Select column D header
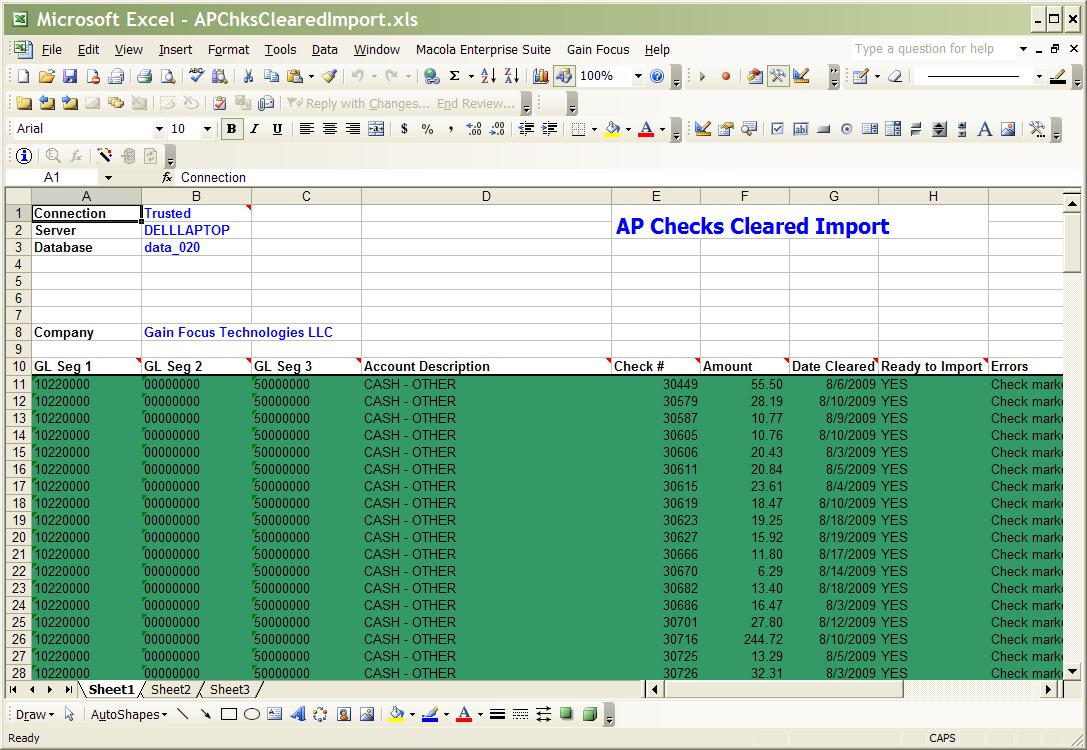1087x750 pixels. tap(486, 196)
